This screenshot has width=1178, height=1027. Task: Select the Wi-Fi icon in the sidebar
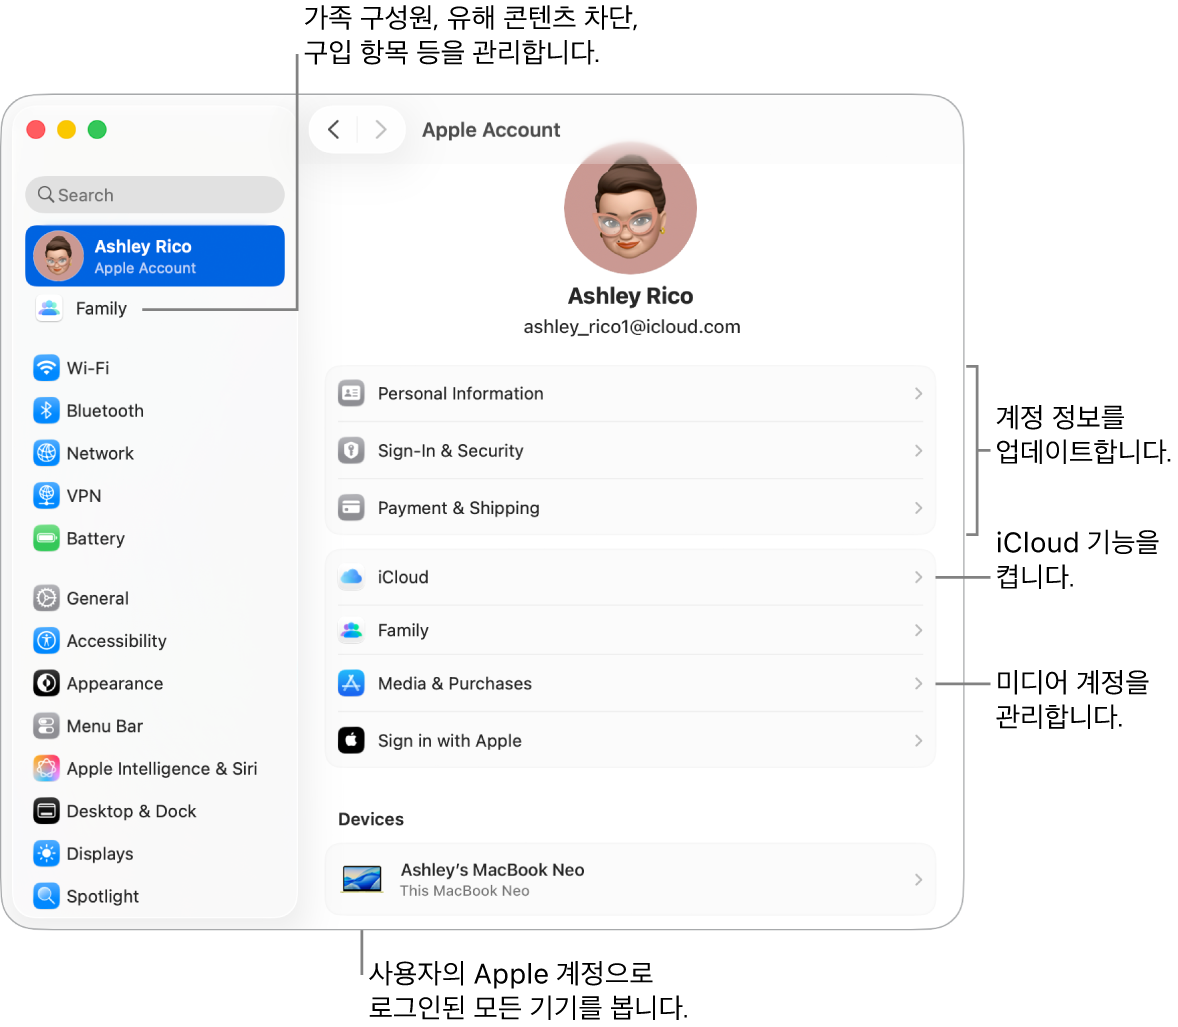click(46, 368)
